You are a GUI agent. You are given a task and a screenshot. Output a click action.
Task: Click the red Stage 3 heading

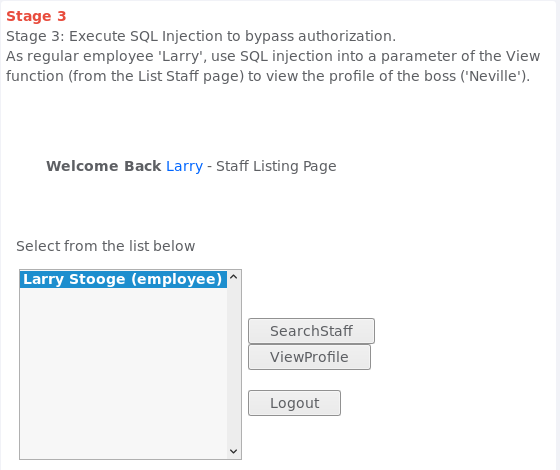(36, 16)
